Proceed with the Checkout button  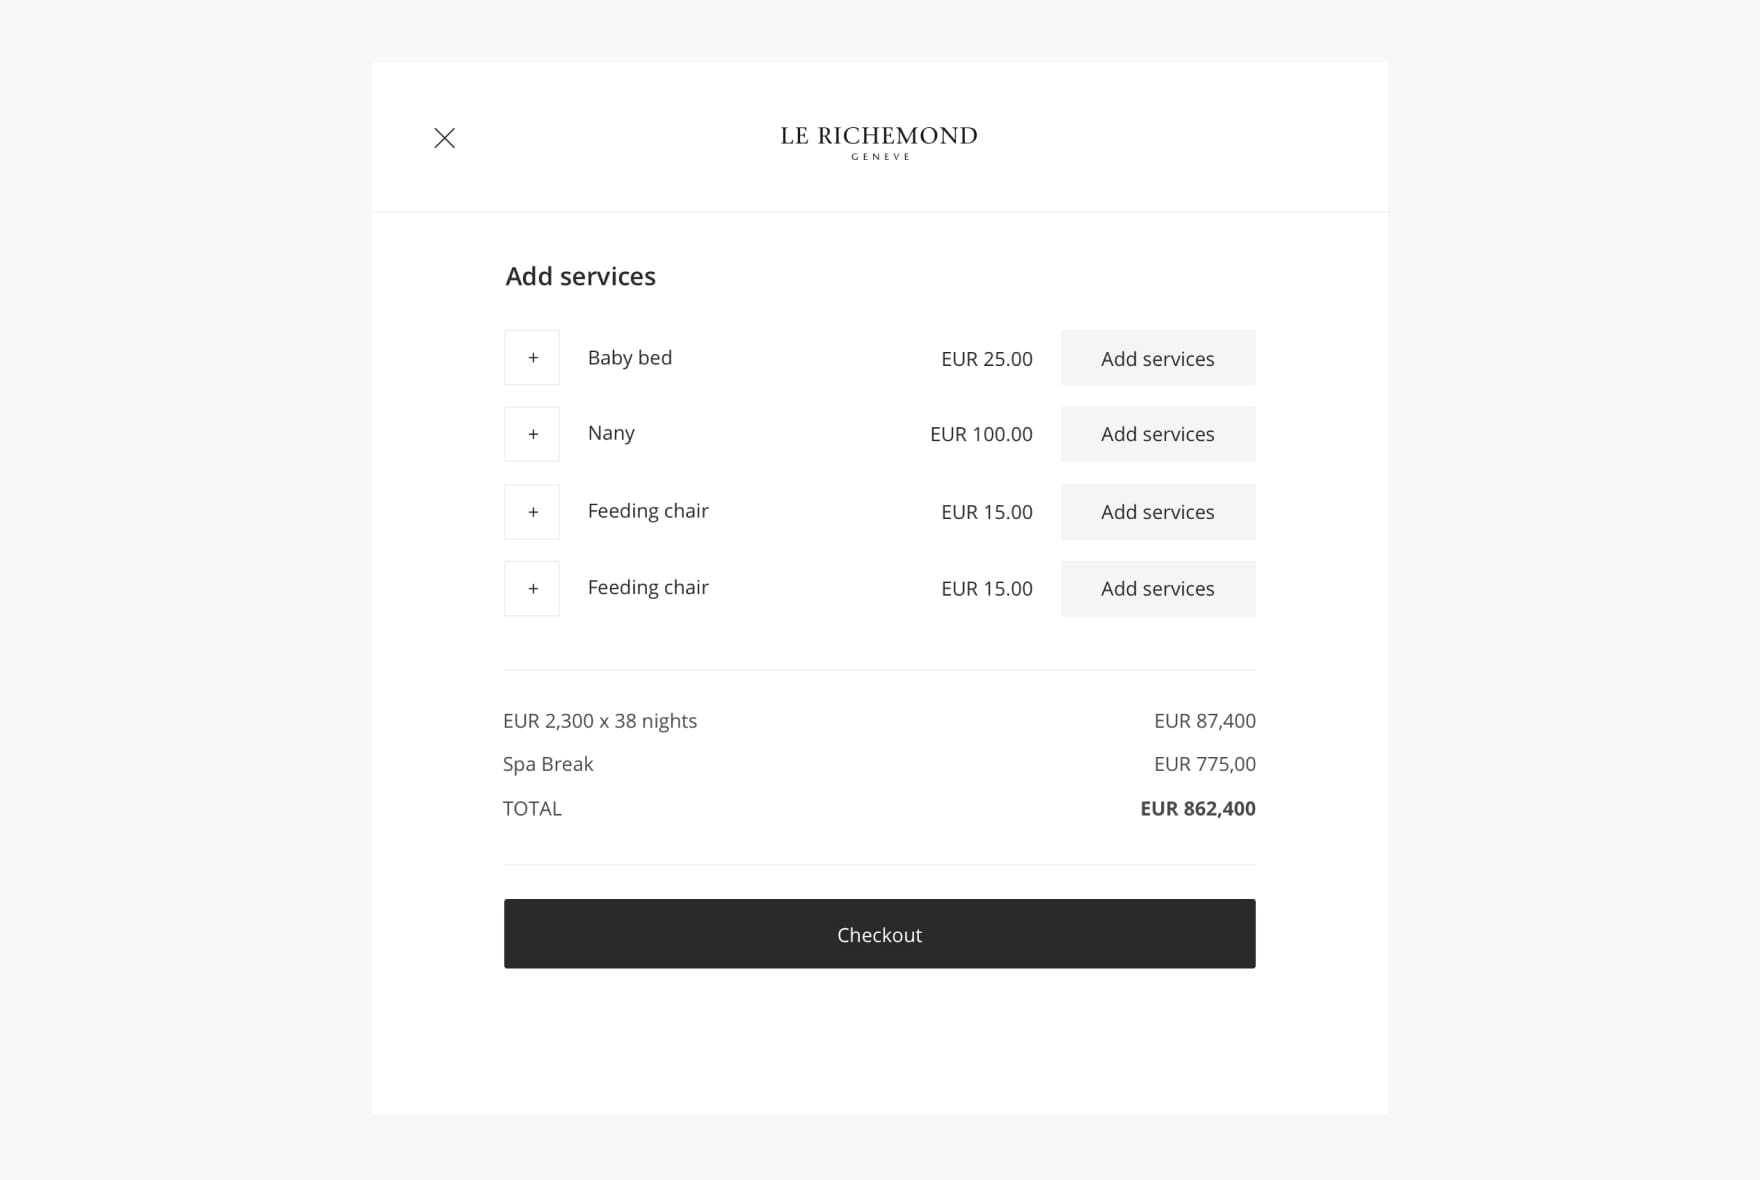point(879,934)
